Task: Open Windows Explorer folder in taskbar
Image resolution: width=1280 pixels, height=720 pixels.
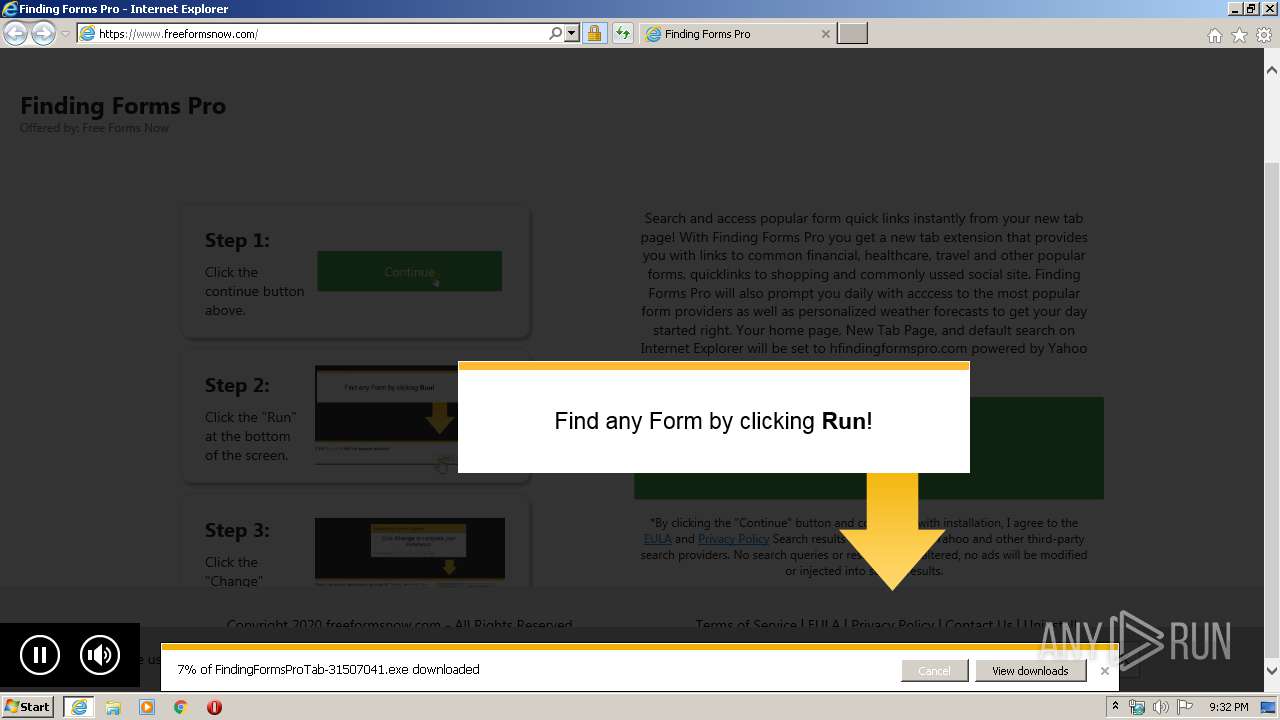Action: [x=113, y=707]
